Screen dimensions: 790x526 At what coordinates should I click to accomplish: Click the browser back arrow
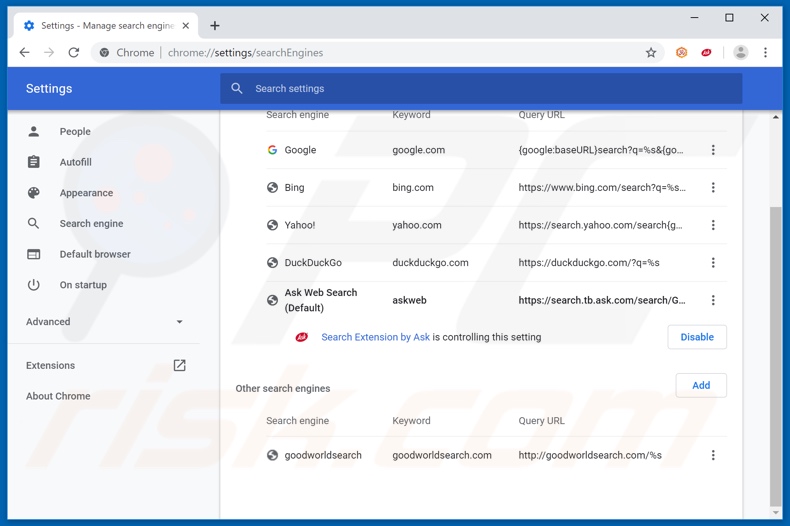coord(25,53)
